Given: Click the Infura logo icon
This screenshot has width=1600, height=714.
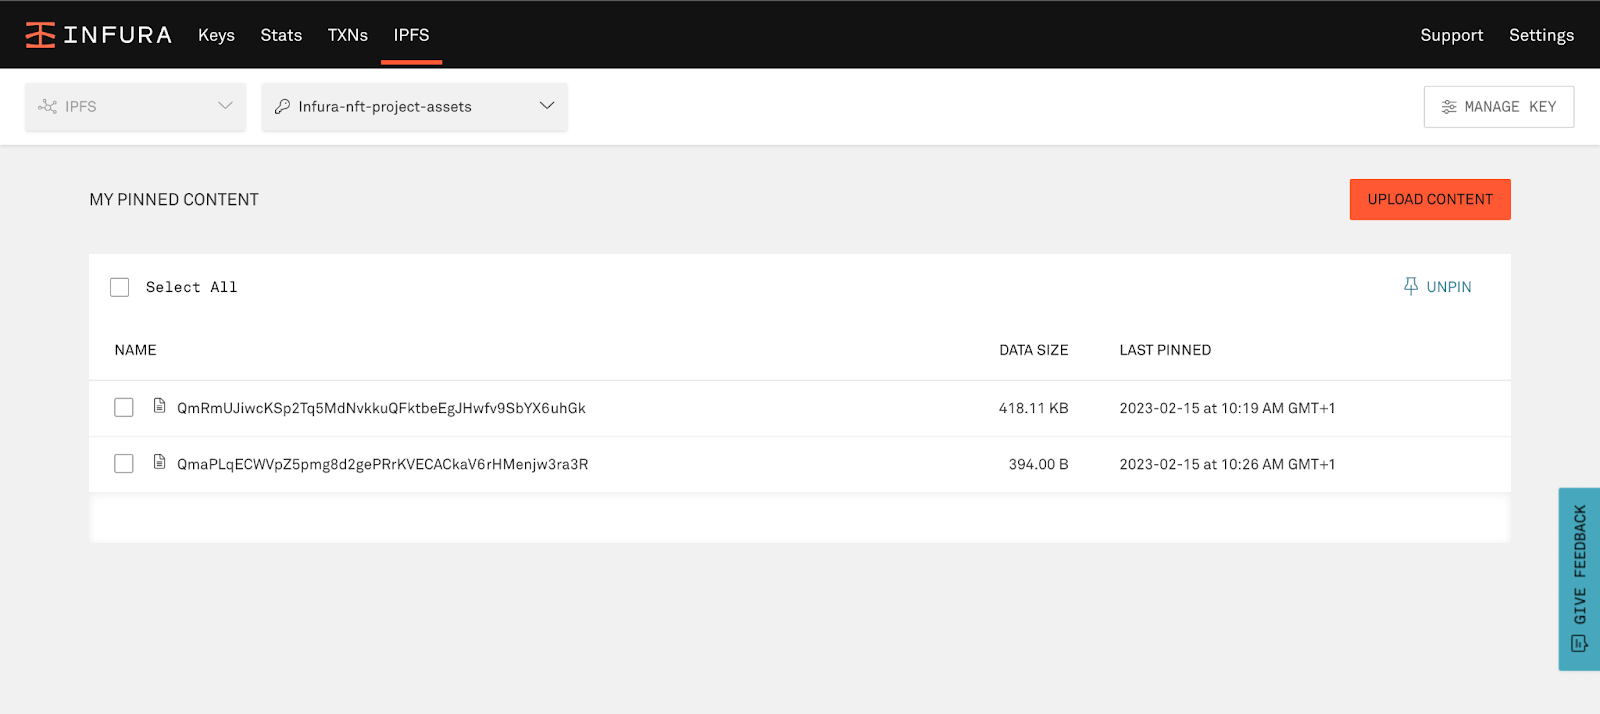Looking at the screenshot, I should tap(40, 35).
